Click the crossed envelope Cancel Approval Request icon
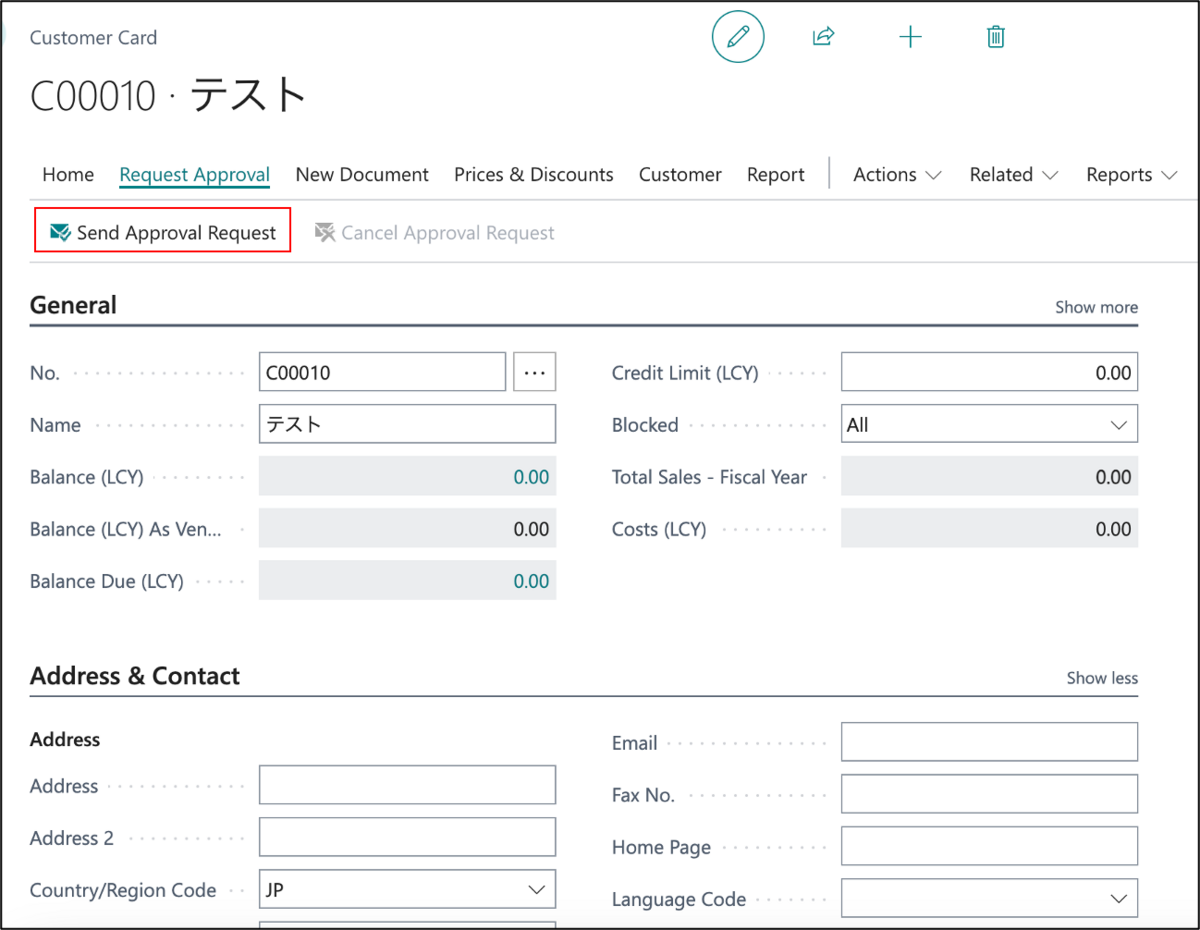Viewport: 1200px width, 930px height. (325, 232)
